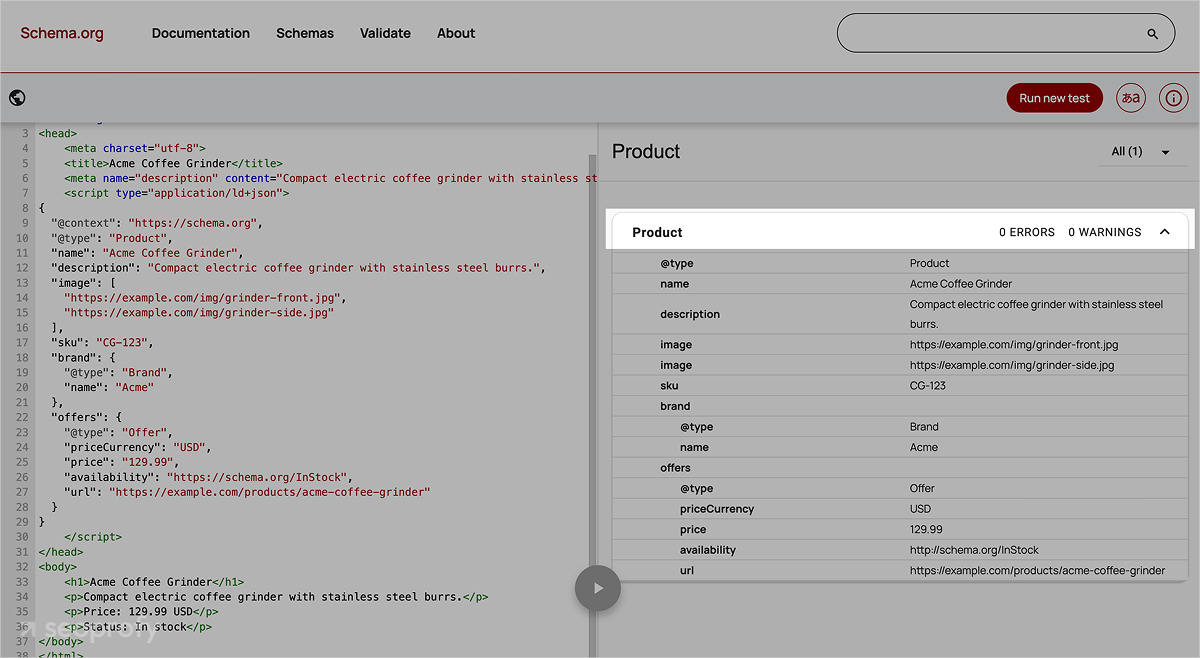Click the Schema.org logo
The image size is (1200, 658).
click(x=61, y=32)
